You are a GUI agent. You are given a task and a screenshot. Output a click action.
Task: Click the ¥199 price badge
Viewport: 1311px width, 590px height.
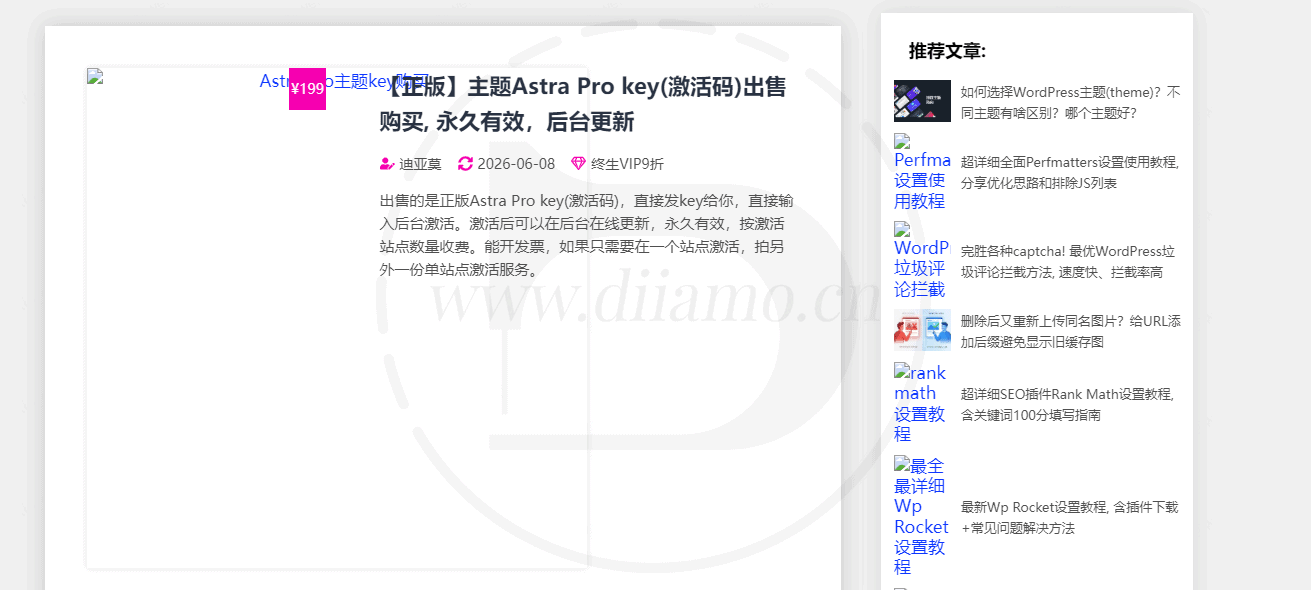point(307,89)
